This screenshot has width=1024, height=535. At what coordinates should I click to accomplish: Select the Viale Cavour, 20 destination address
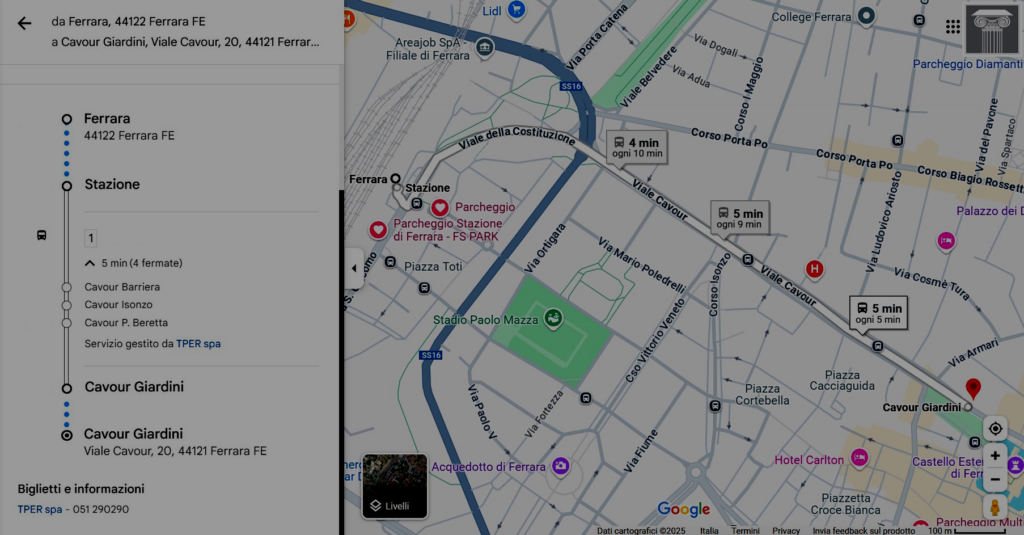click(175, 451)
